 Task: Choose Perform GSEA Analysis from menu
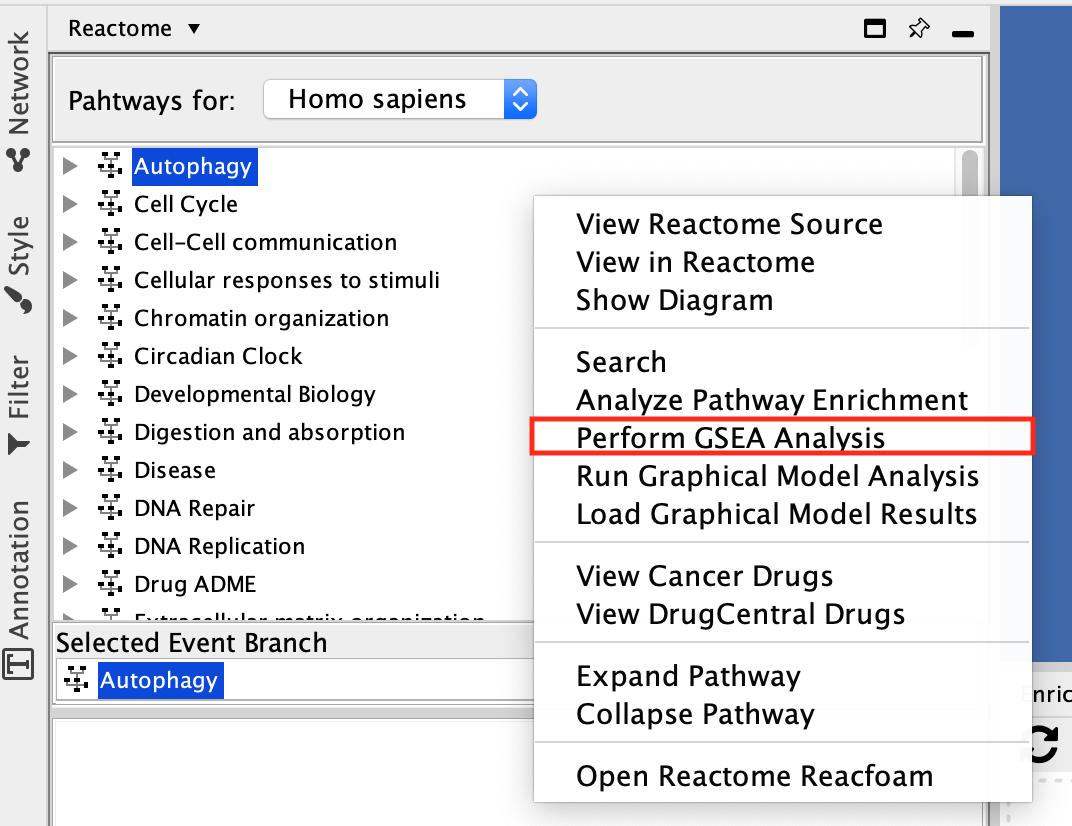click(730, 438)
